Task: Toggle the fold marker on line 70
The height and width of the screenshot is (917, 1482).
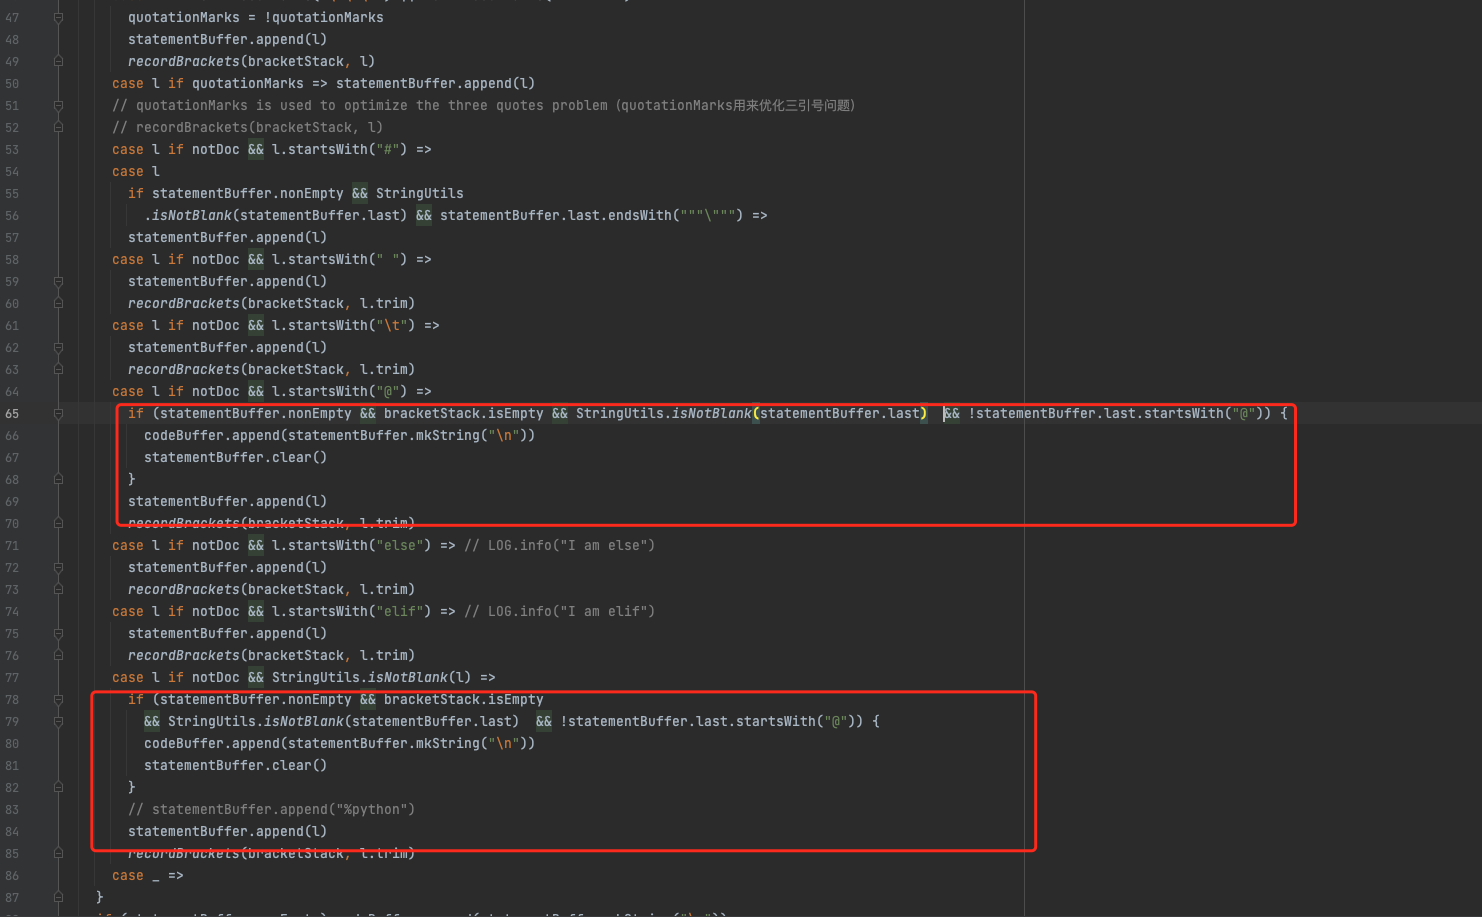Action: tap(58, 524)
